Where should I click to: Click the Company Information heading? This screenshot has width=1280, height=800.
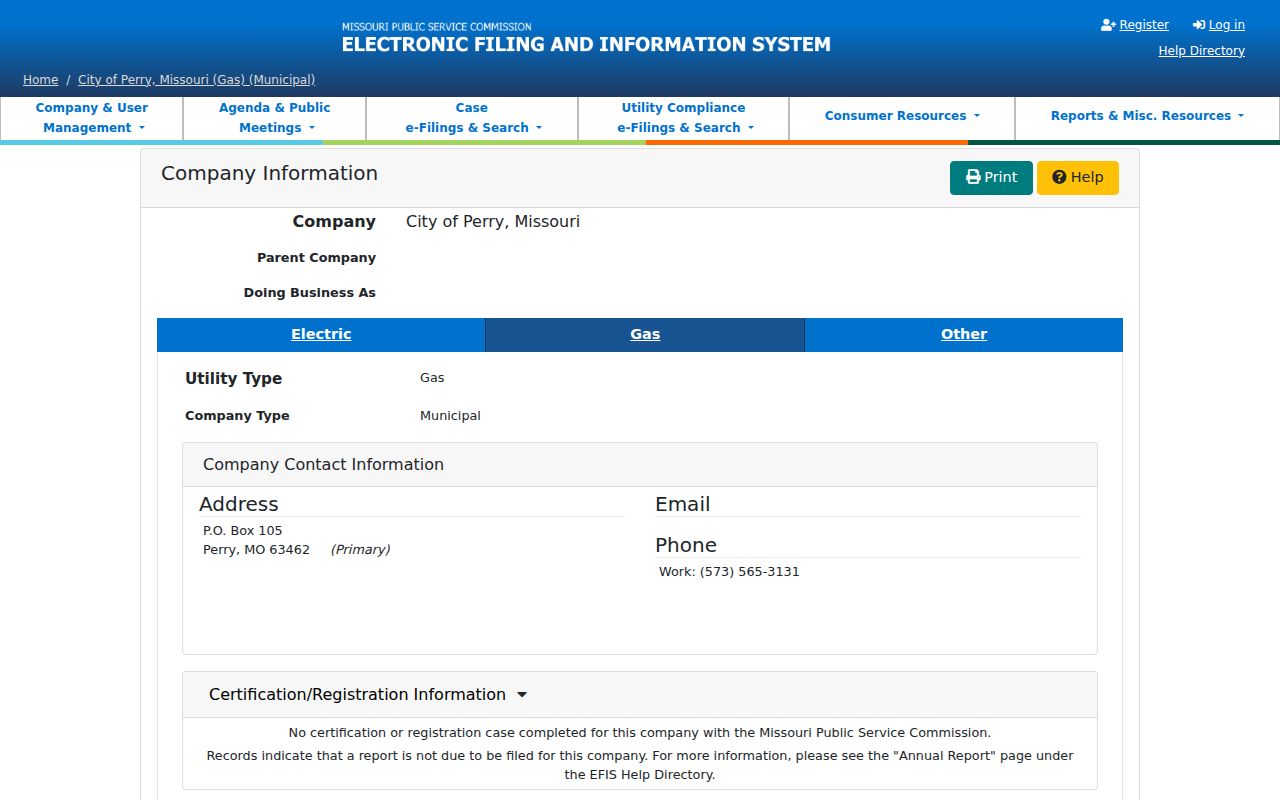270,174
